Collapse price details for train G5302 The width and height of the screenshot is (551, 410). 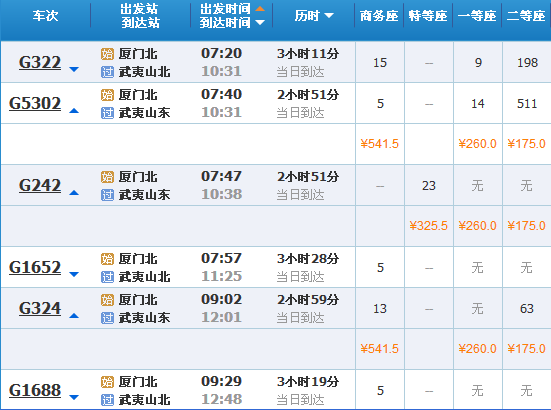click(74, 111)
